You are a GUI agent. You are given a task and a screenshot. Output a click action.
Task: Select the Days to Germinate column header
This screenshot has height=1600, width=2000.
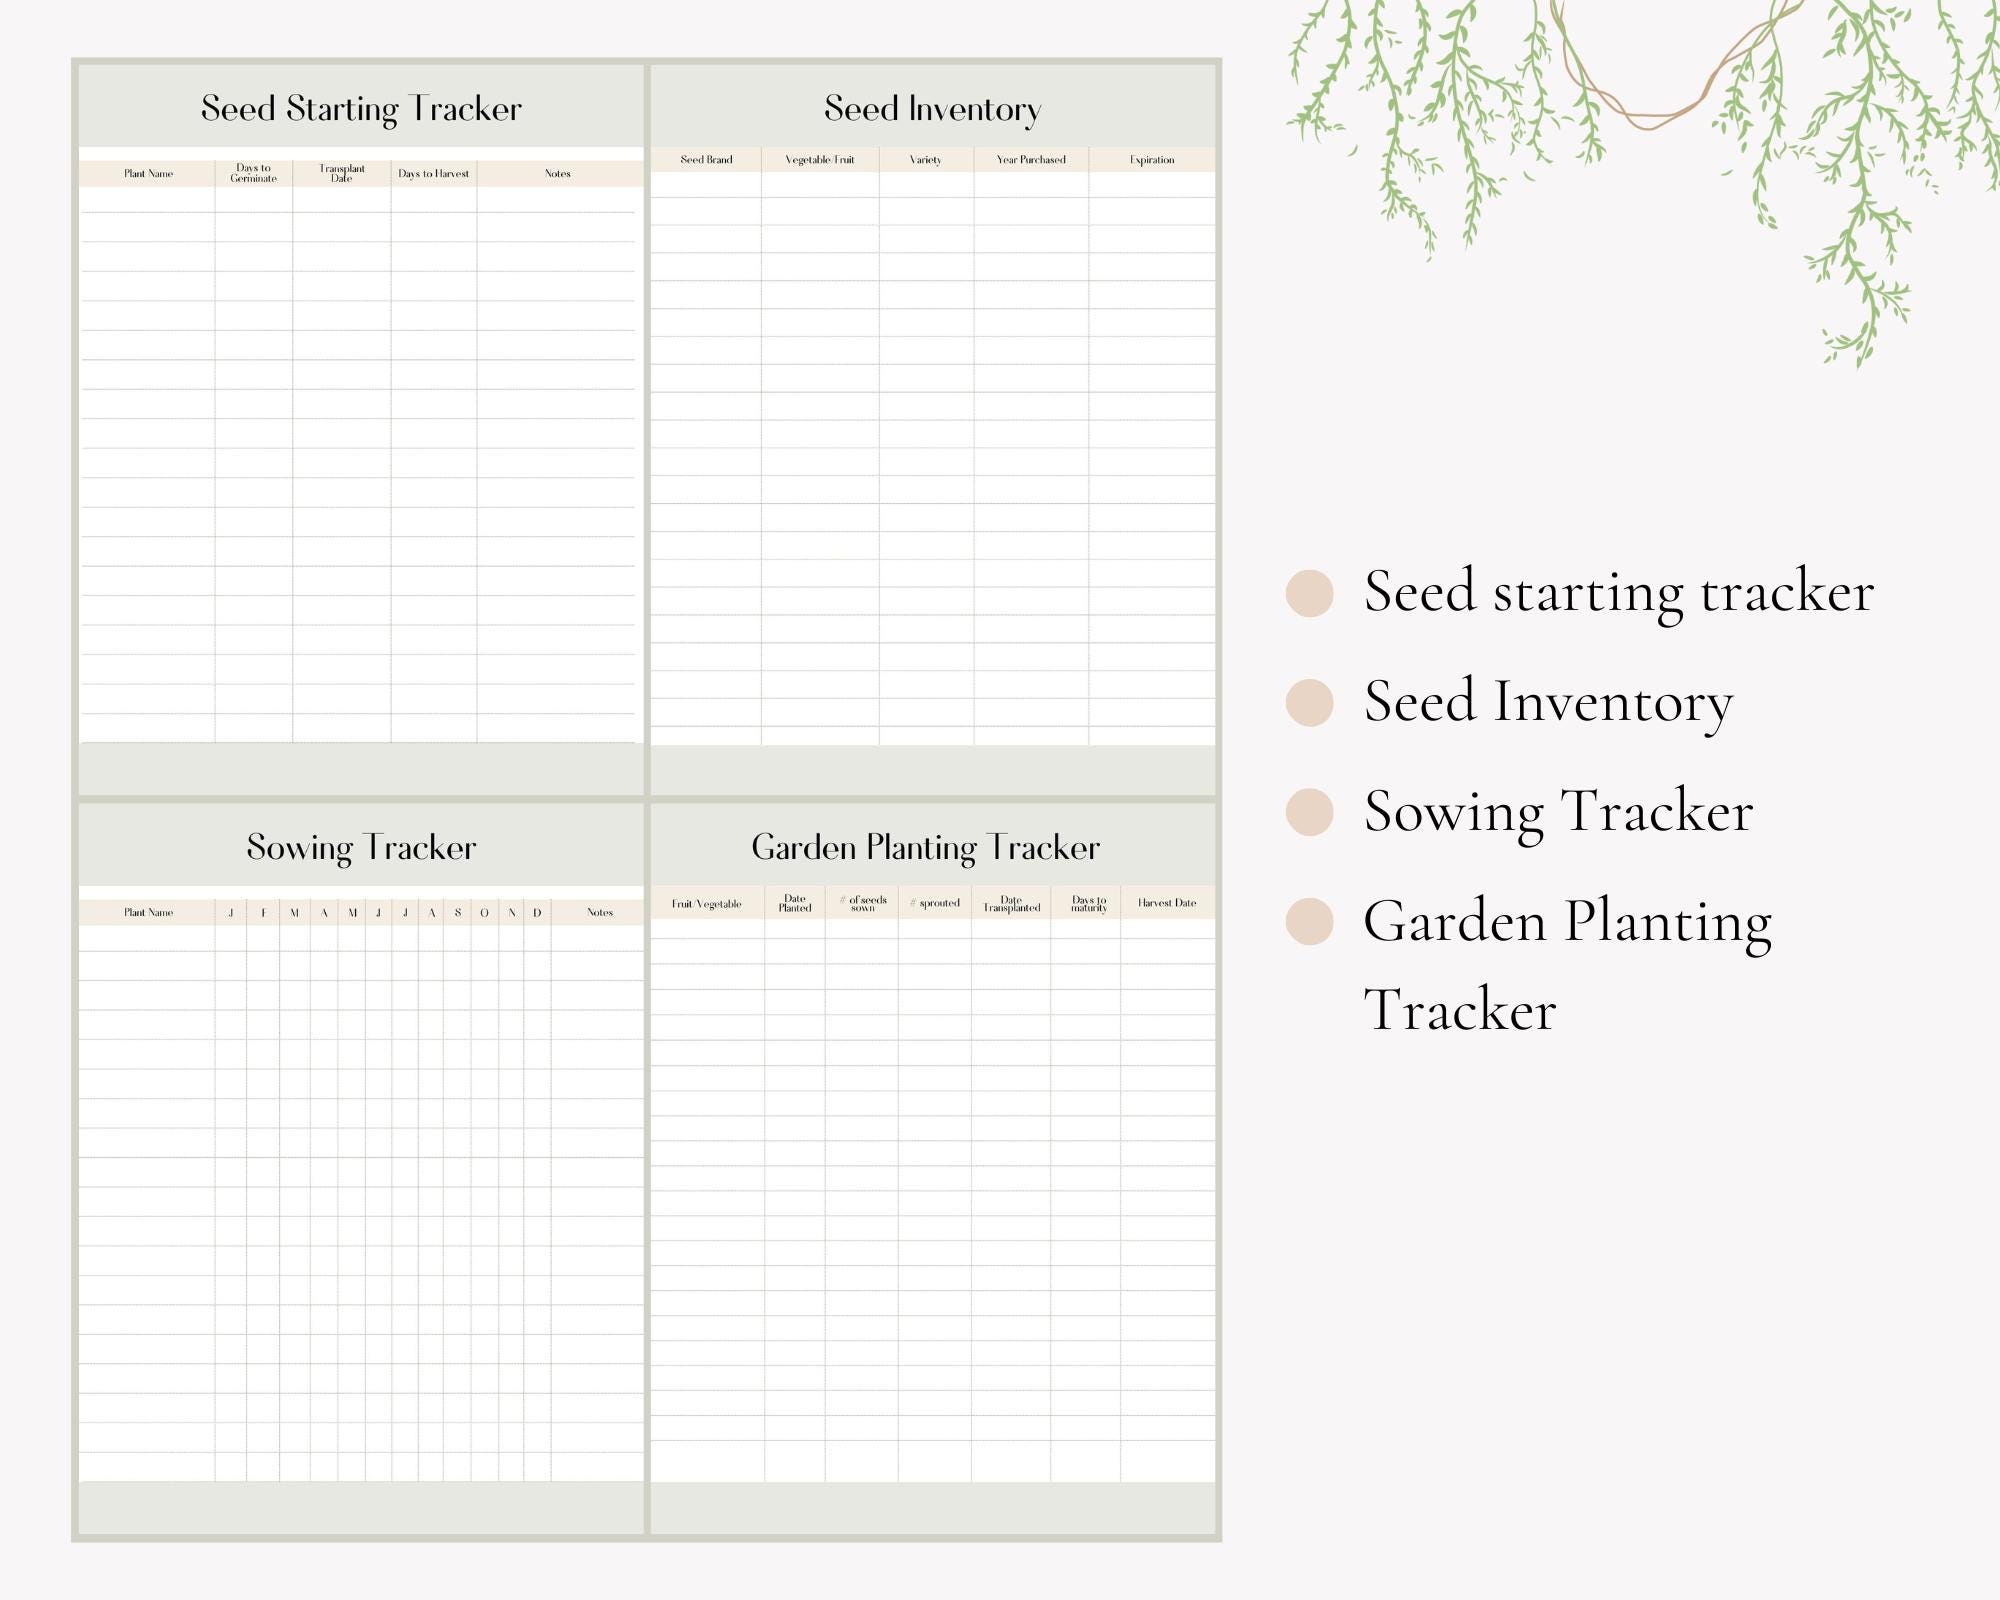click(253, 173)
